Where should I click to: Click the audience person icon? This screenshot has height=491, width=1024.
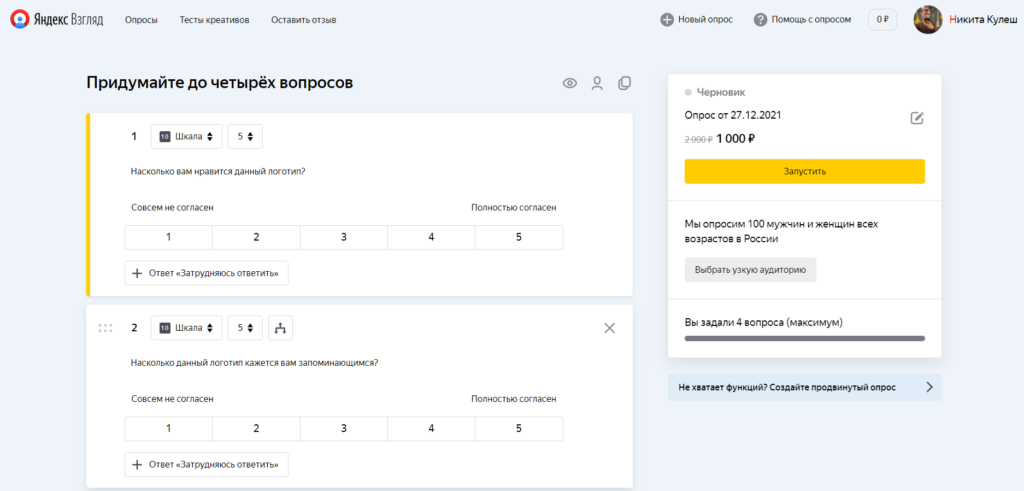pyautogui.click(x=597, y=84)
